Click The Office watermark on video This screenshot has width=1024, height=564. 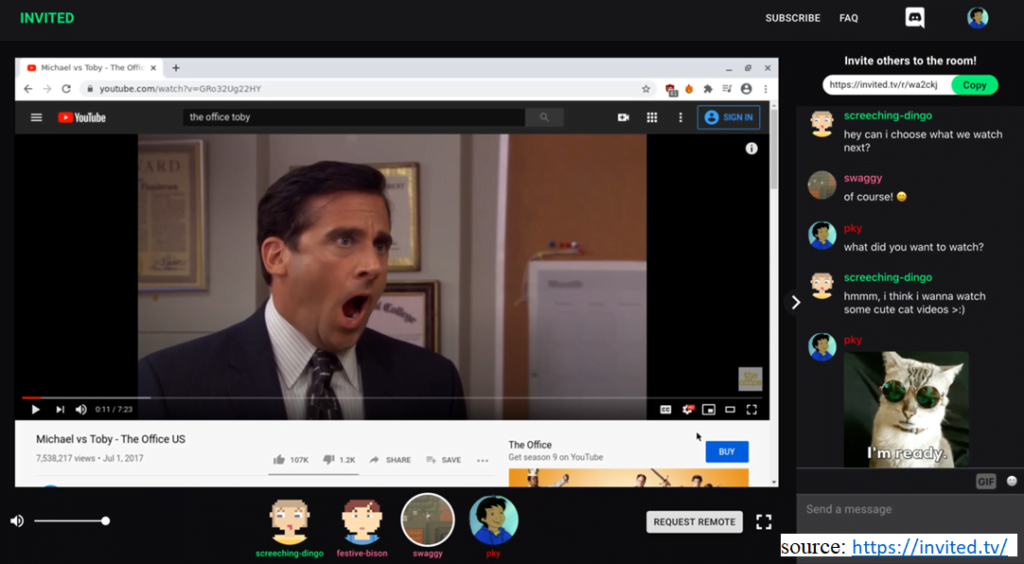[750, 379]
